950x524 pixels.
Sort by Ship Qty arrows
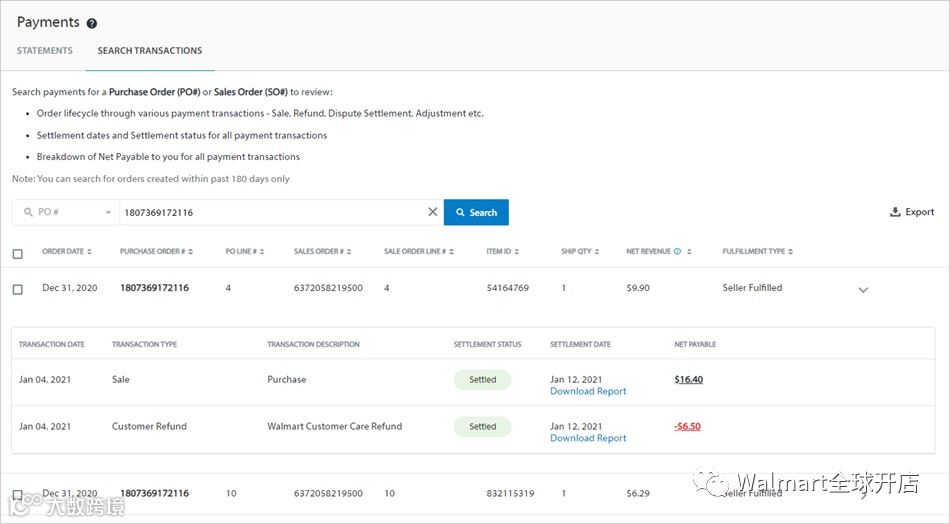(x=597, y=251)
